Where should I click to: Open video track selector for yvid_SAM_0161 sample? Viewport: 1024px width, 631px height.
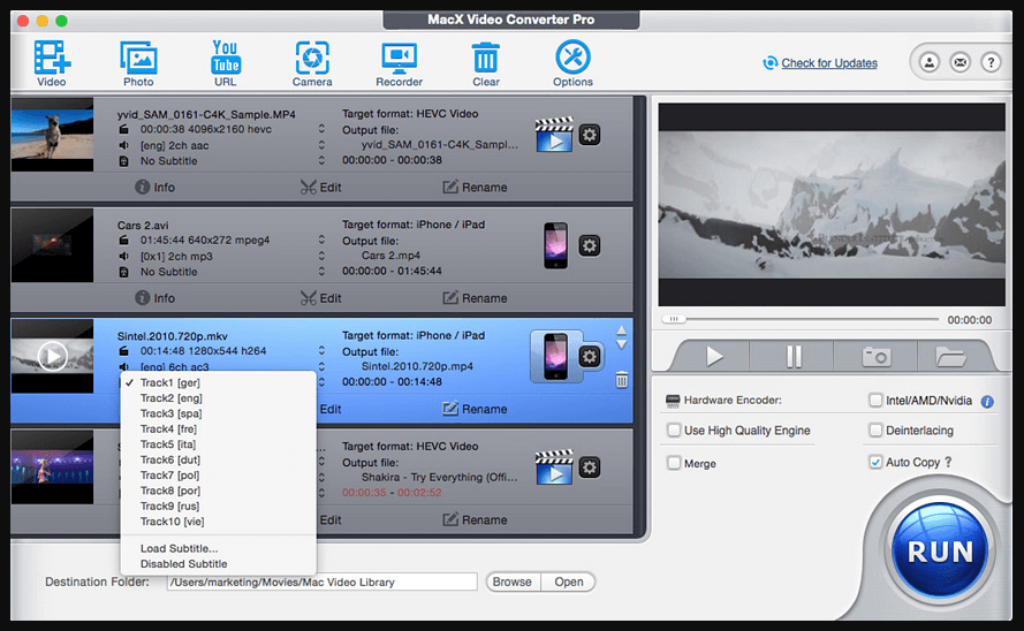tap(321, 129)
